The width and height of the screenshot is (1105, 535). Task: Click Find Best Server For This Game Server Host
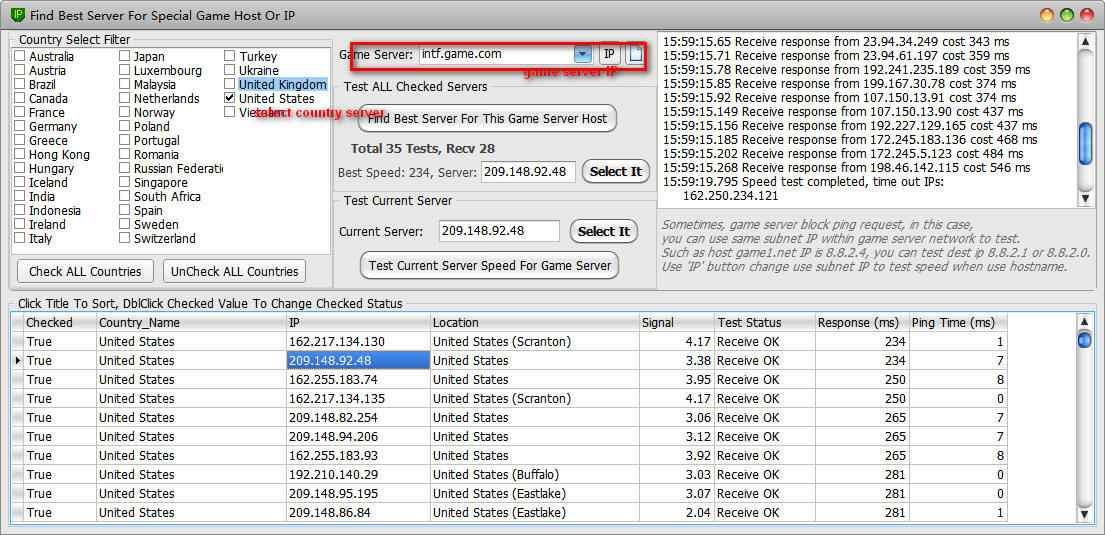click(487, 118)
